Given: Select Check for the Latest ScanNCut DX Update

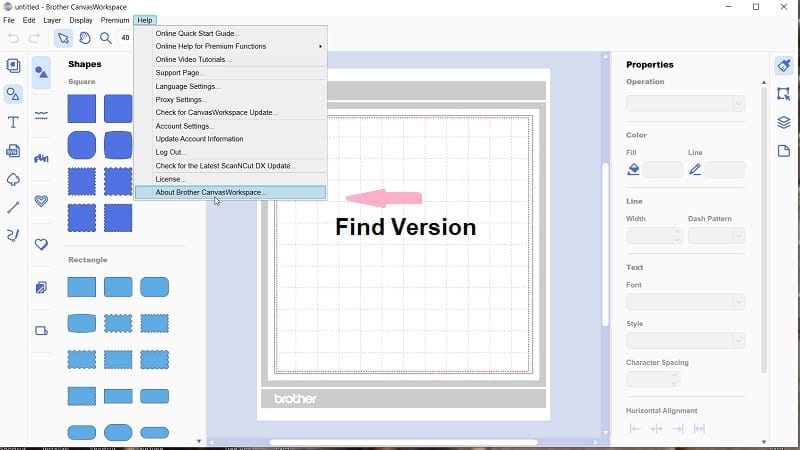Looking at the screenshot, I should pos(231,166).
